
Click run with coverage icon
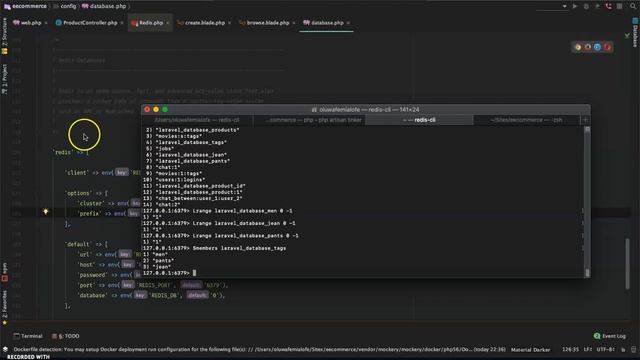click(x=597, y=6)
